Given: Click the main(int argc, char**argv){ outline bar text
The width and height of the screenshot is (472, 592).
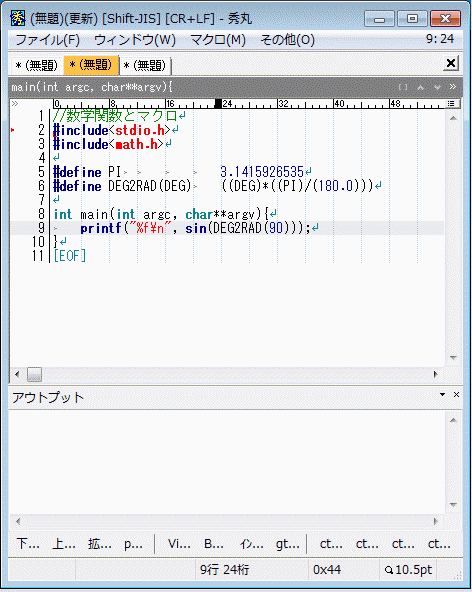Looking at the screenshot, I should [x=92, y=87].
